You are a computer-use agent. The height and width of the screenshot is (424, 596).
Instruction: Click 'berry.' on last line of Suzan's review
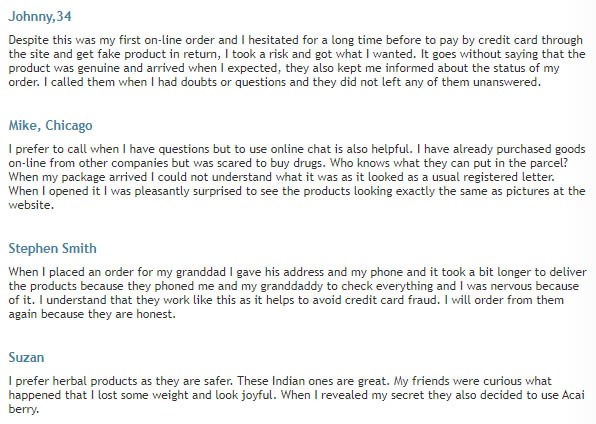coord(24,409)
